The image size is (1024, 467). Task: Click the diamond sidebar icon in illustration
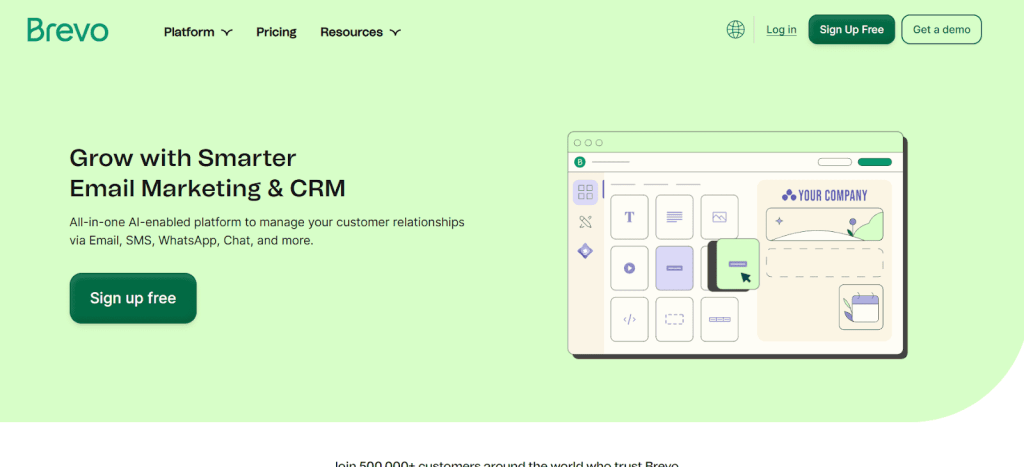pos(585,251)
